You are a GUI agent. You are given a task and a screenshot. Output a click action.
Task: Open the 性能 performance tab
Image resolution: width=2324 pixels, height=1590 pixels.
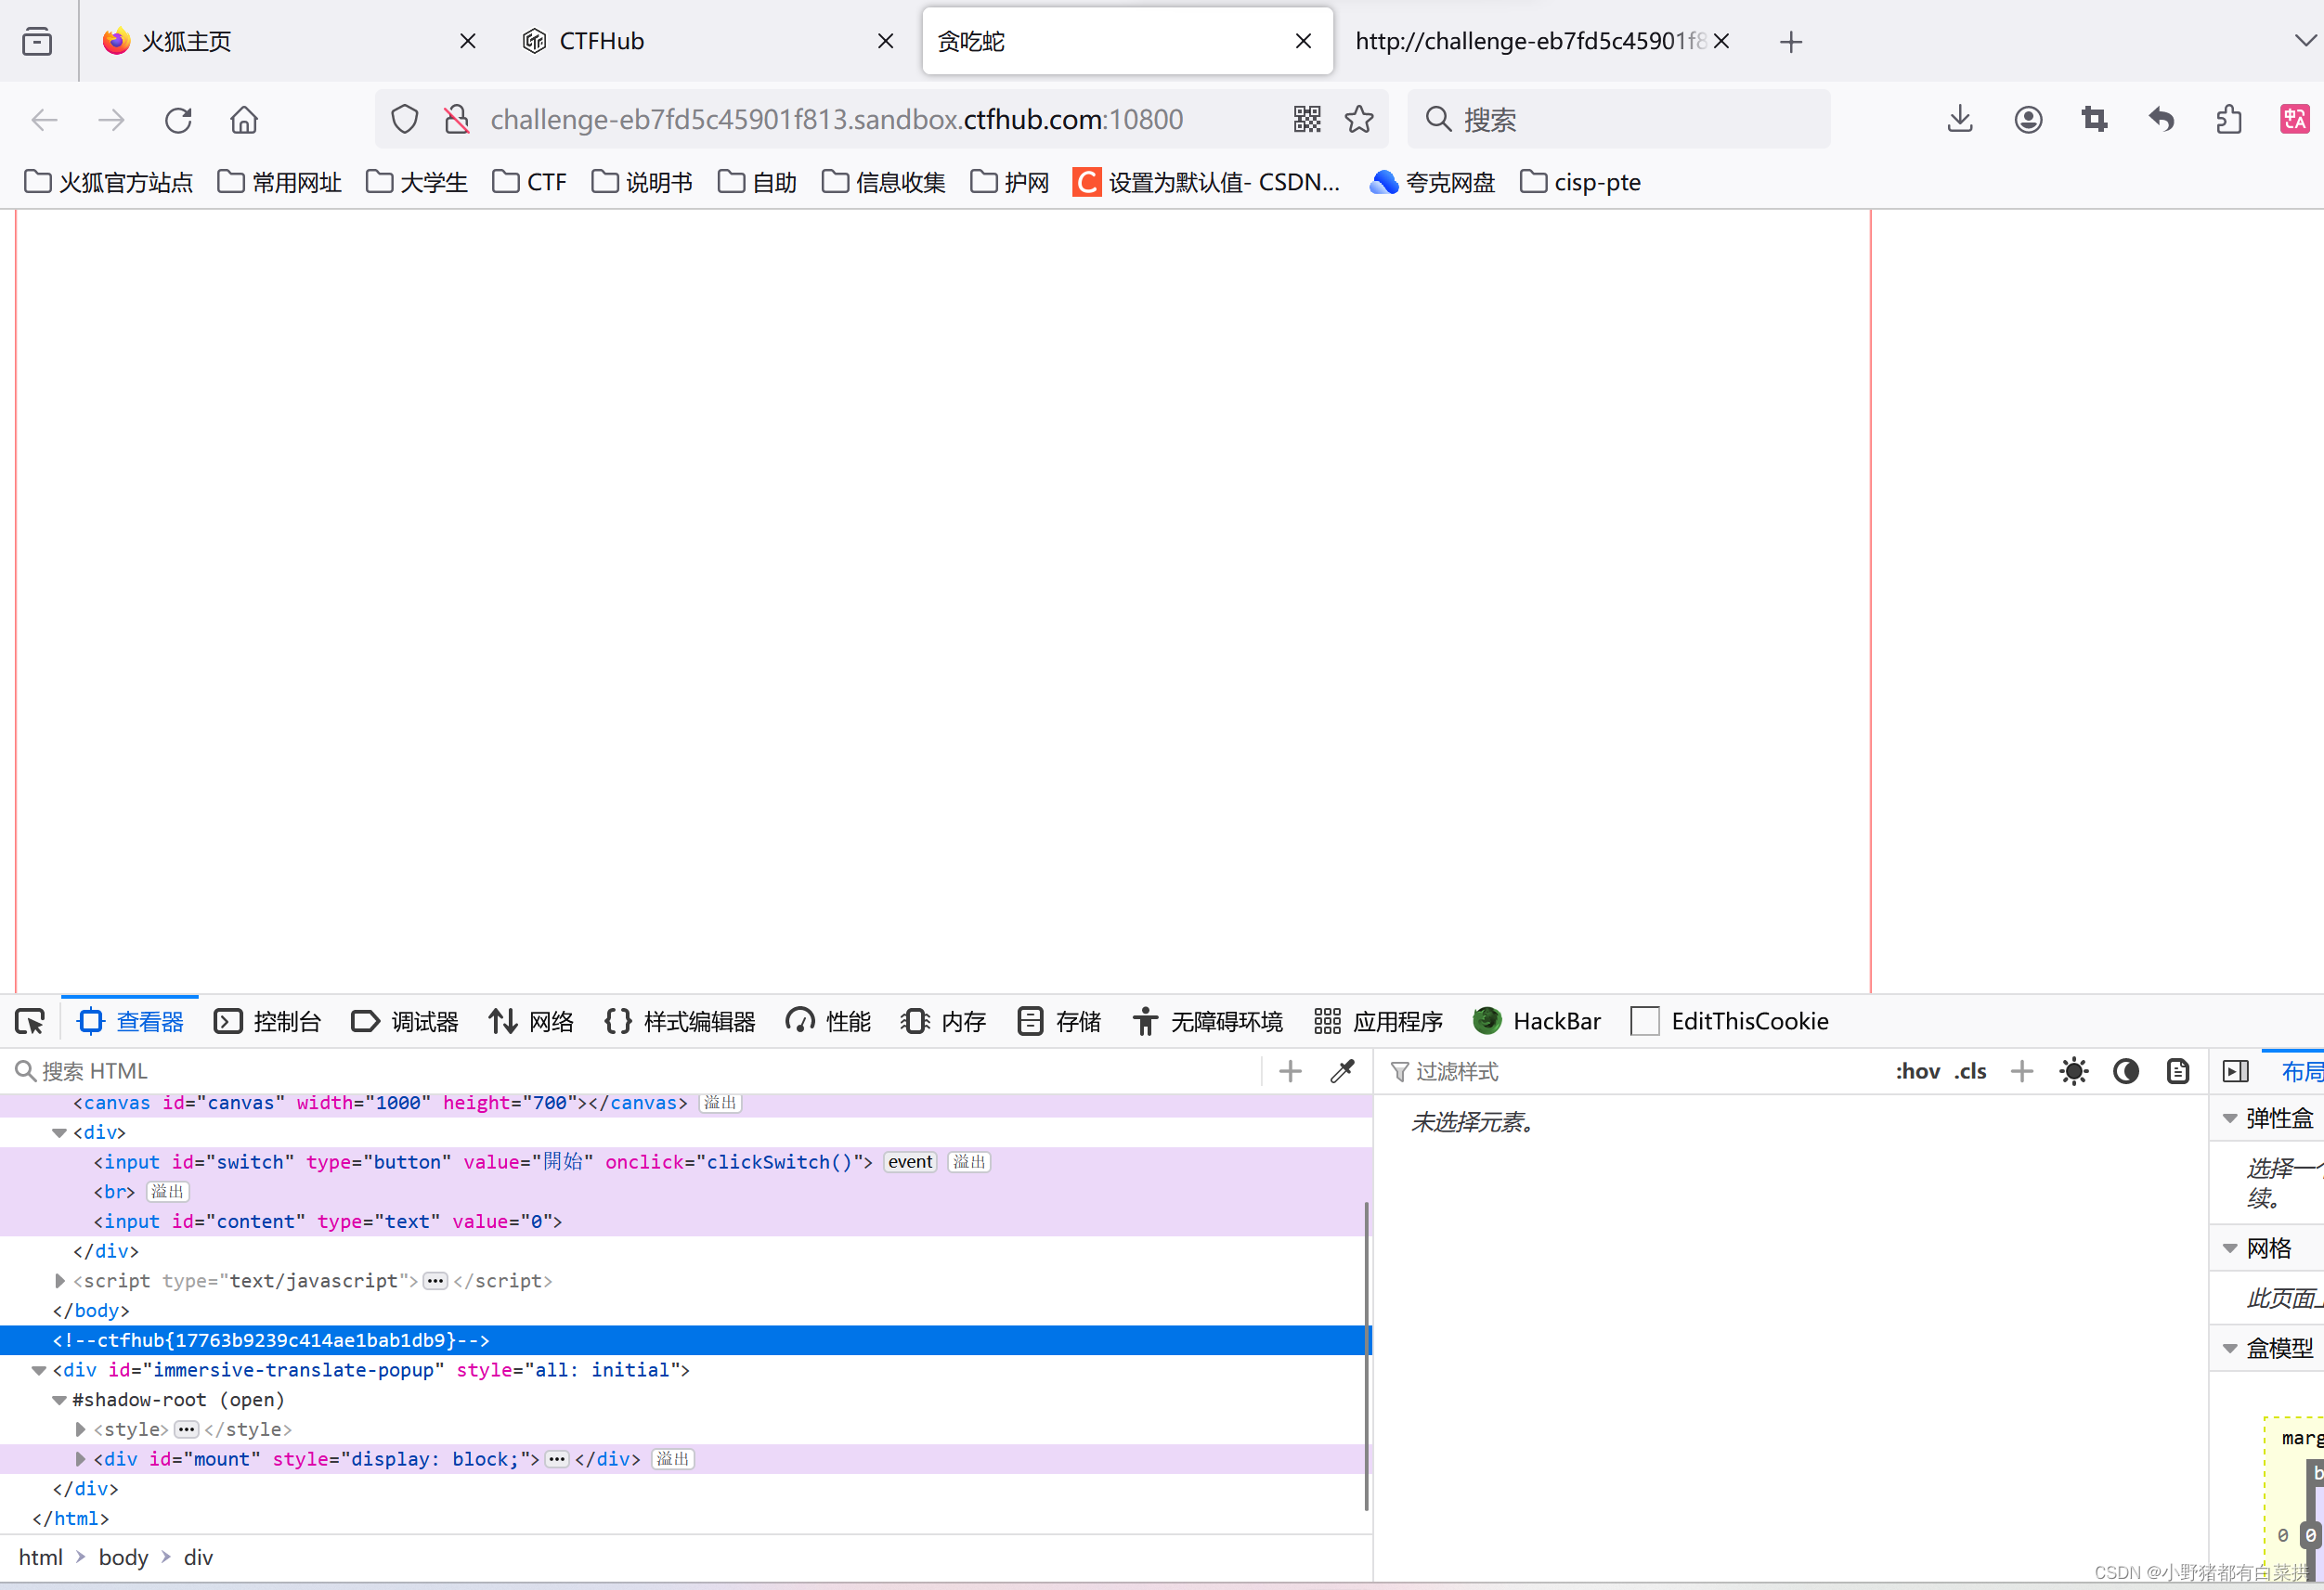(x=829, y=1021)
